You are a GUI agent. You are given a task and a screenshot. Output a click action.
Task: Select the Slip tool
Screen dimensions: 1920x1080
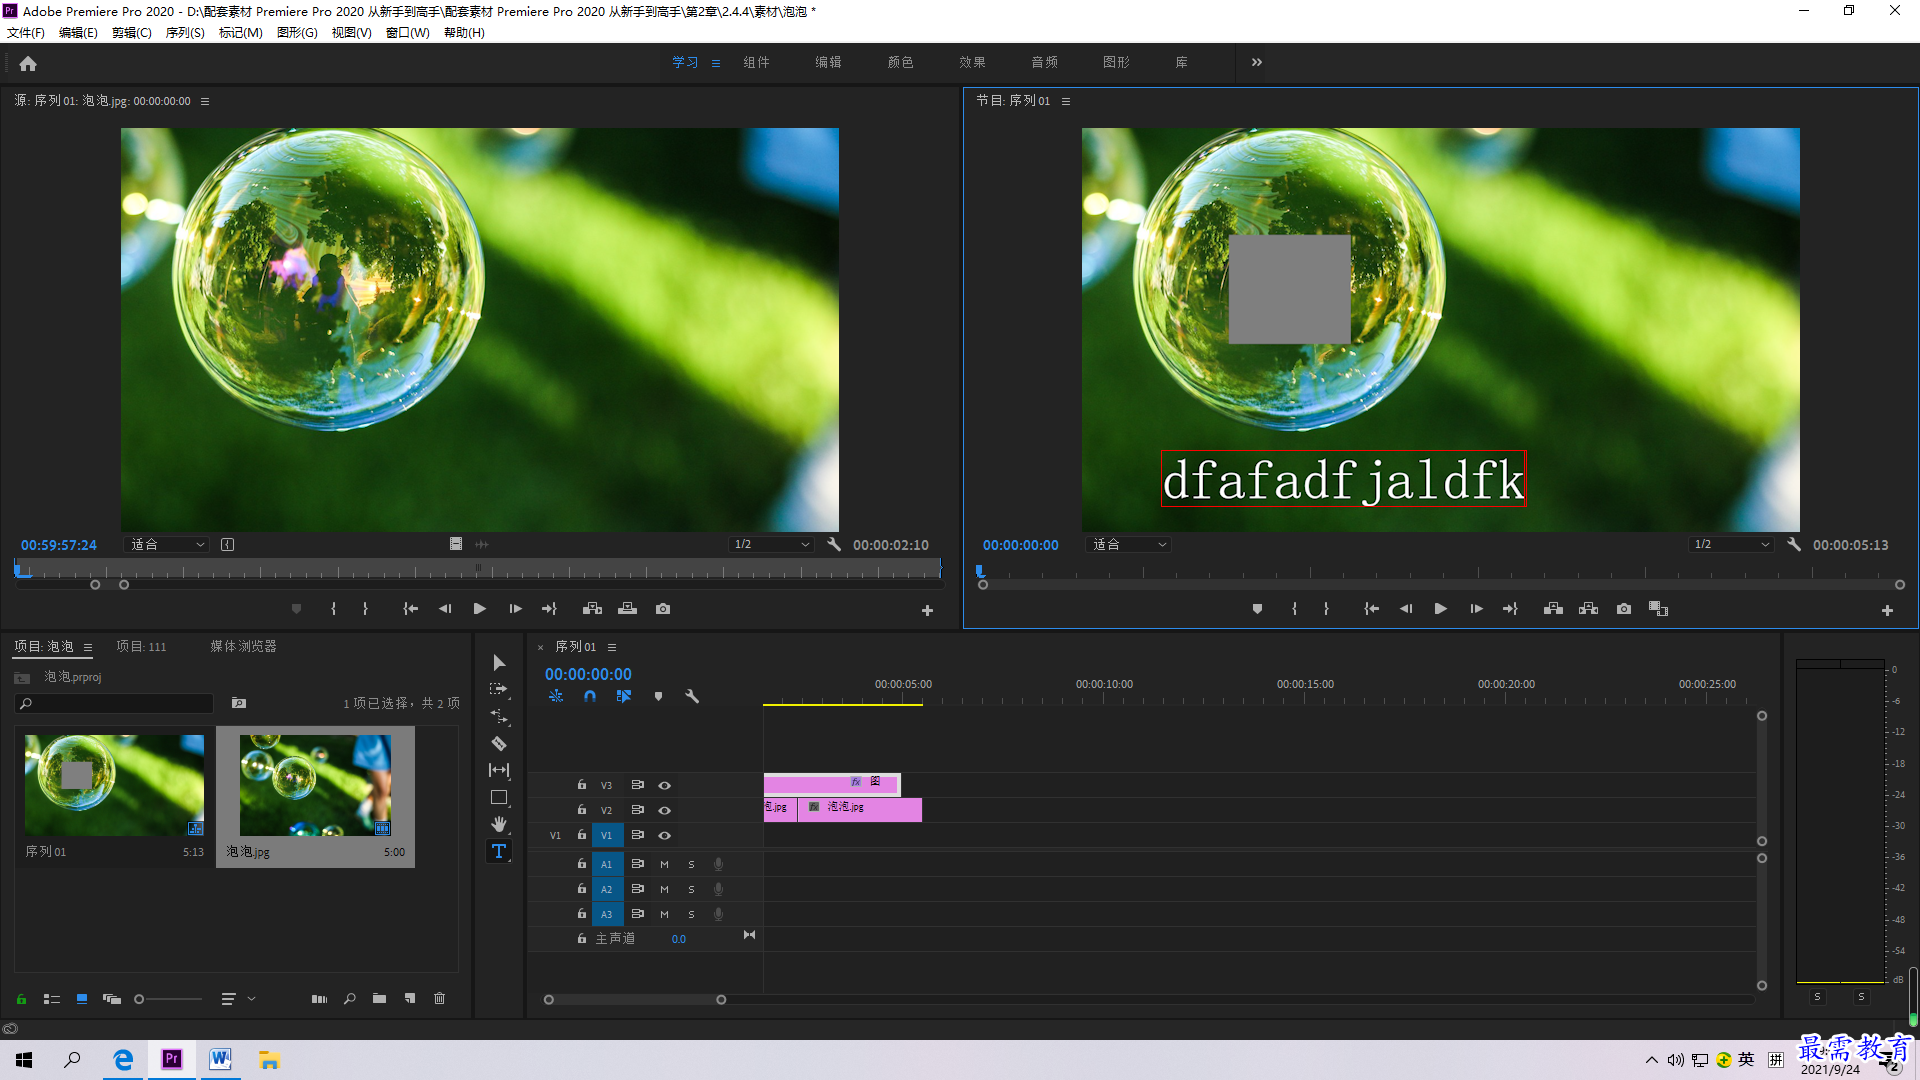(x=499, y=770)
